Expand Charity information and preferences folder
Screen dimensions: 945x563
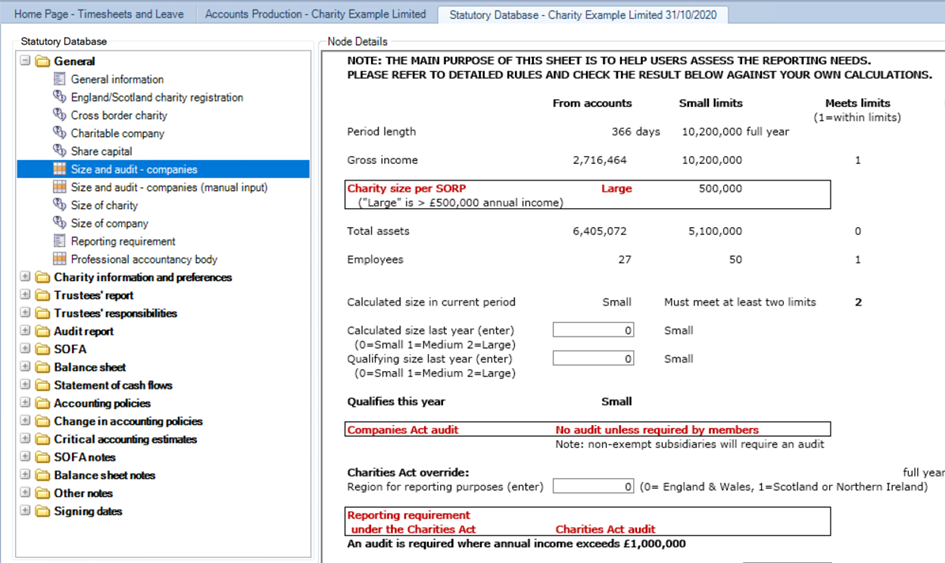(x=25, y=277)
